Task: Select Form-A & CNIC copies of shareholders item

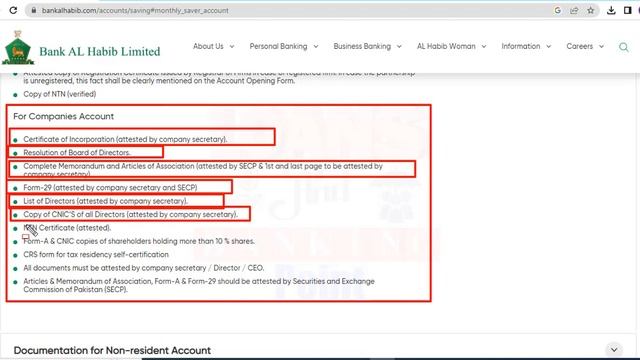Action: click(x=139, y=241)
